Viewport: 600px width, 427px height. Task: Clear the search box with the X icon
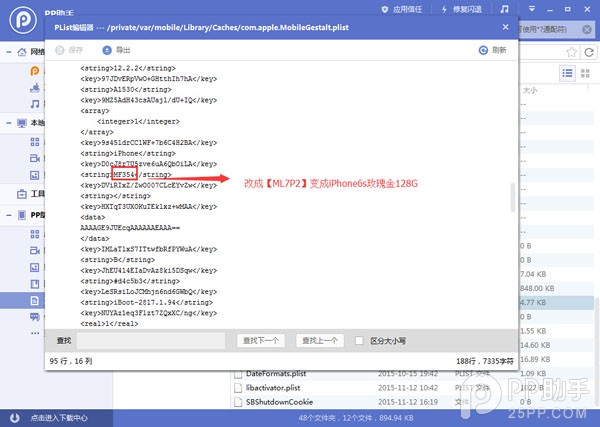pos(587,29)
